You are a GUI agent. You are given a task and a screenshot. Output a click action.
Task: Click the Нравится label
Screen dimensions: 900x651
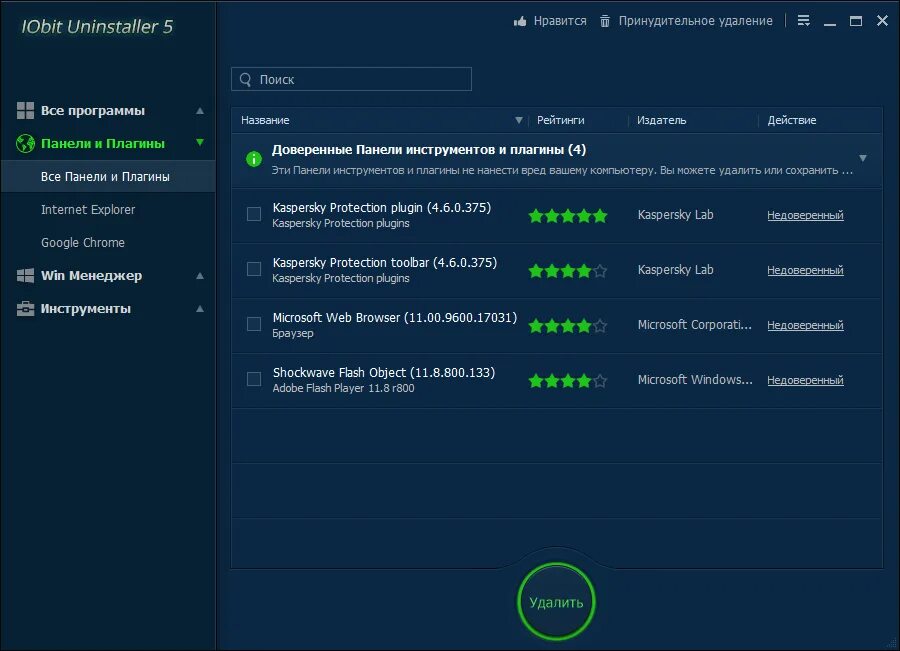coord(560,21)
